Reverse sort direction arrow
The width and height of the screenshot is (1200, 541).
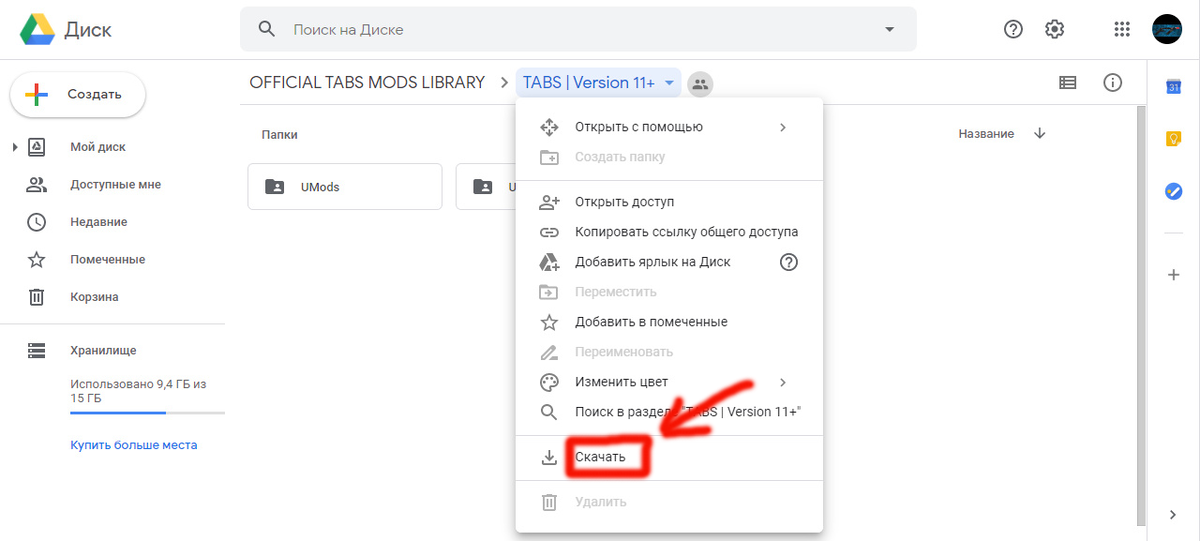[1040, 134]
